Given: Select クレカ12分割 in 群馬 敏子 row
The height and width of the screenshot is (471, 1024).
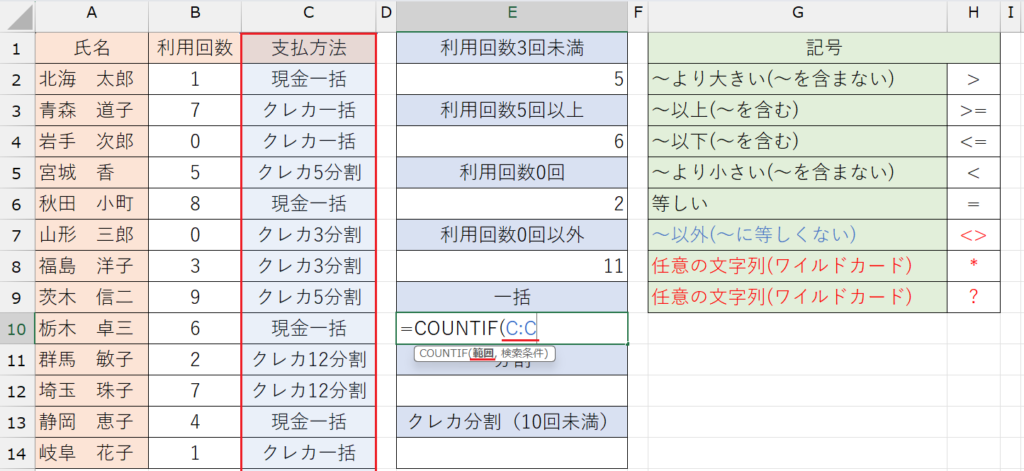Looking at the screenshot, I should pyautogui.click(x=309, y=360).
